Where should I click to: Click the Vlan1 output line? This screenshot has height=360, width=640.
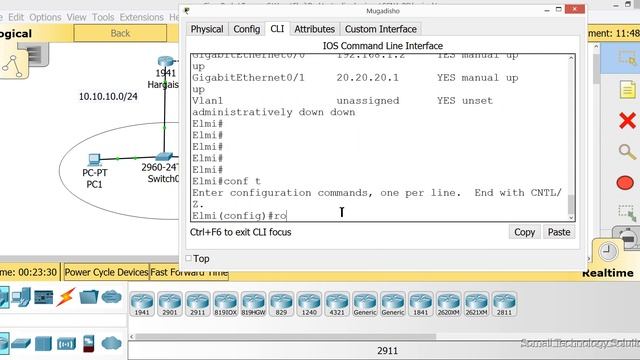click(342, 100)
